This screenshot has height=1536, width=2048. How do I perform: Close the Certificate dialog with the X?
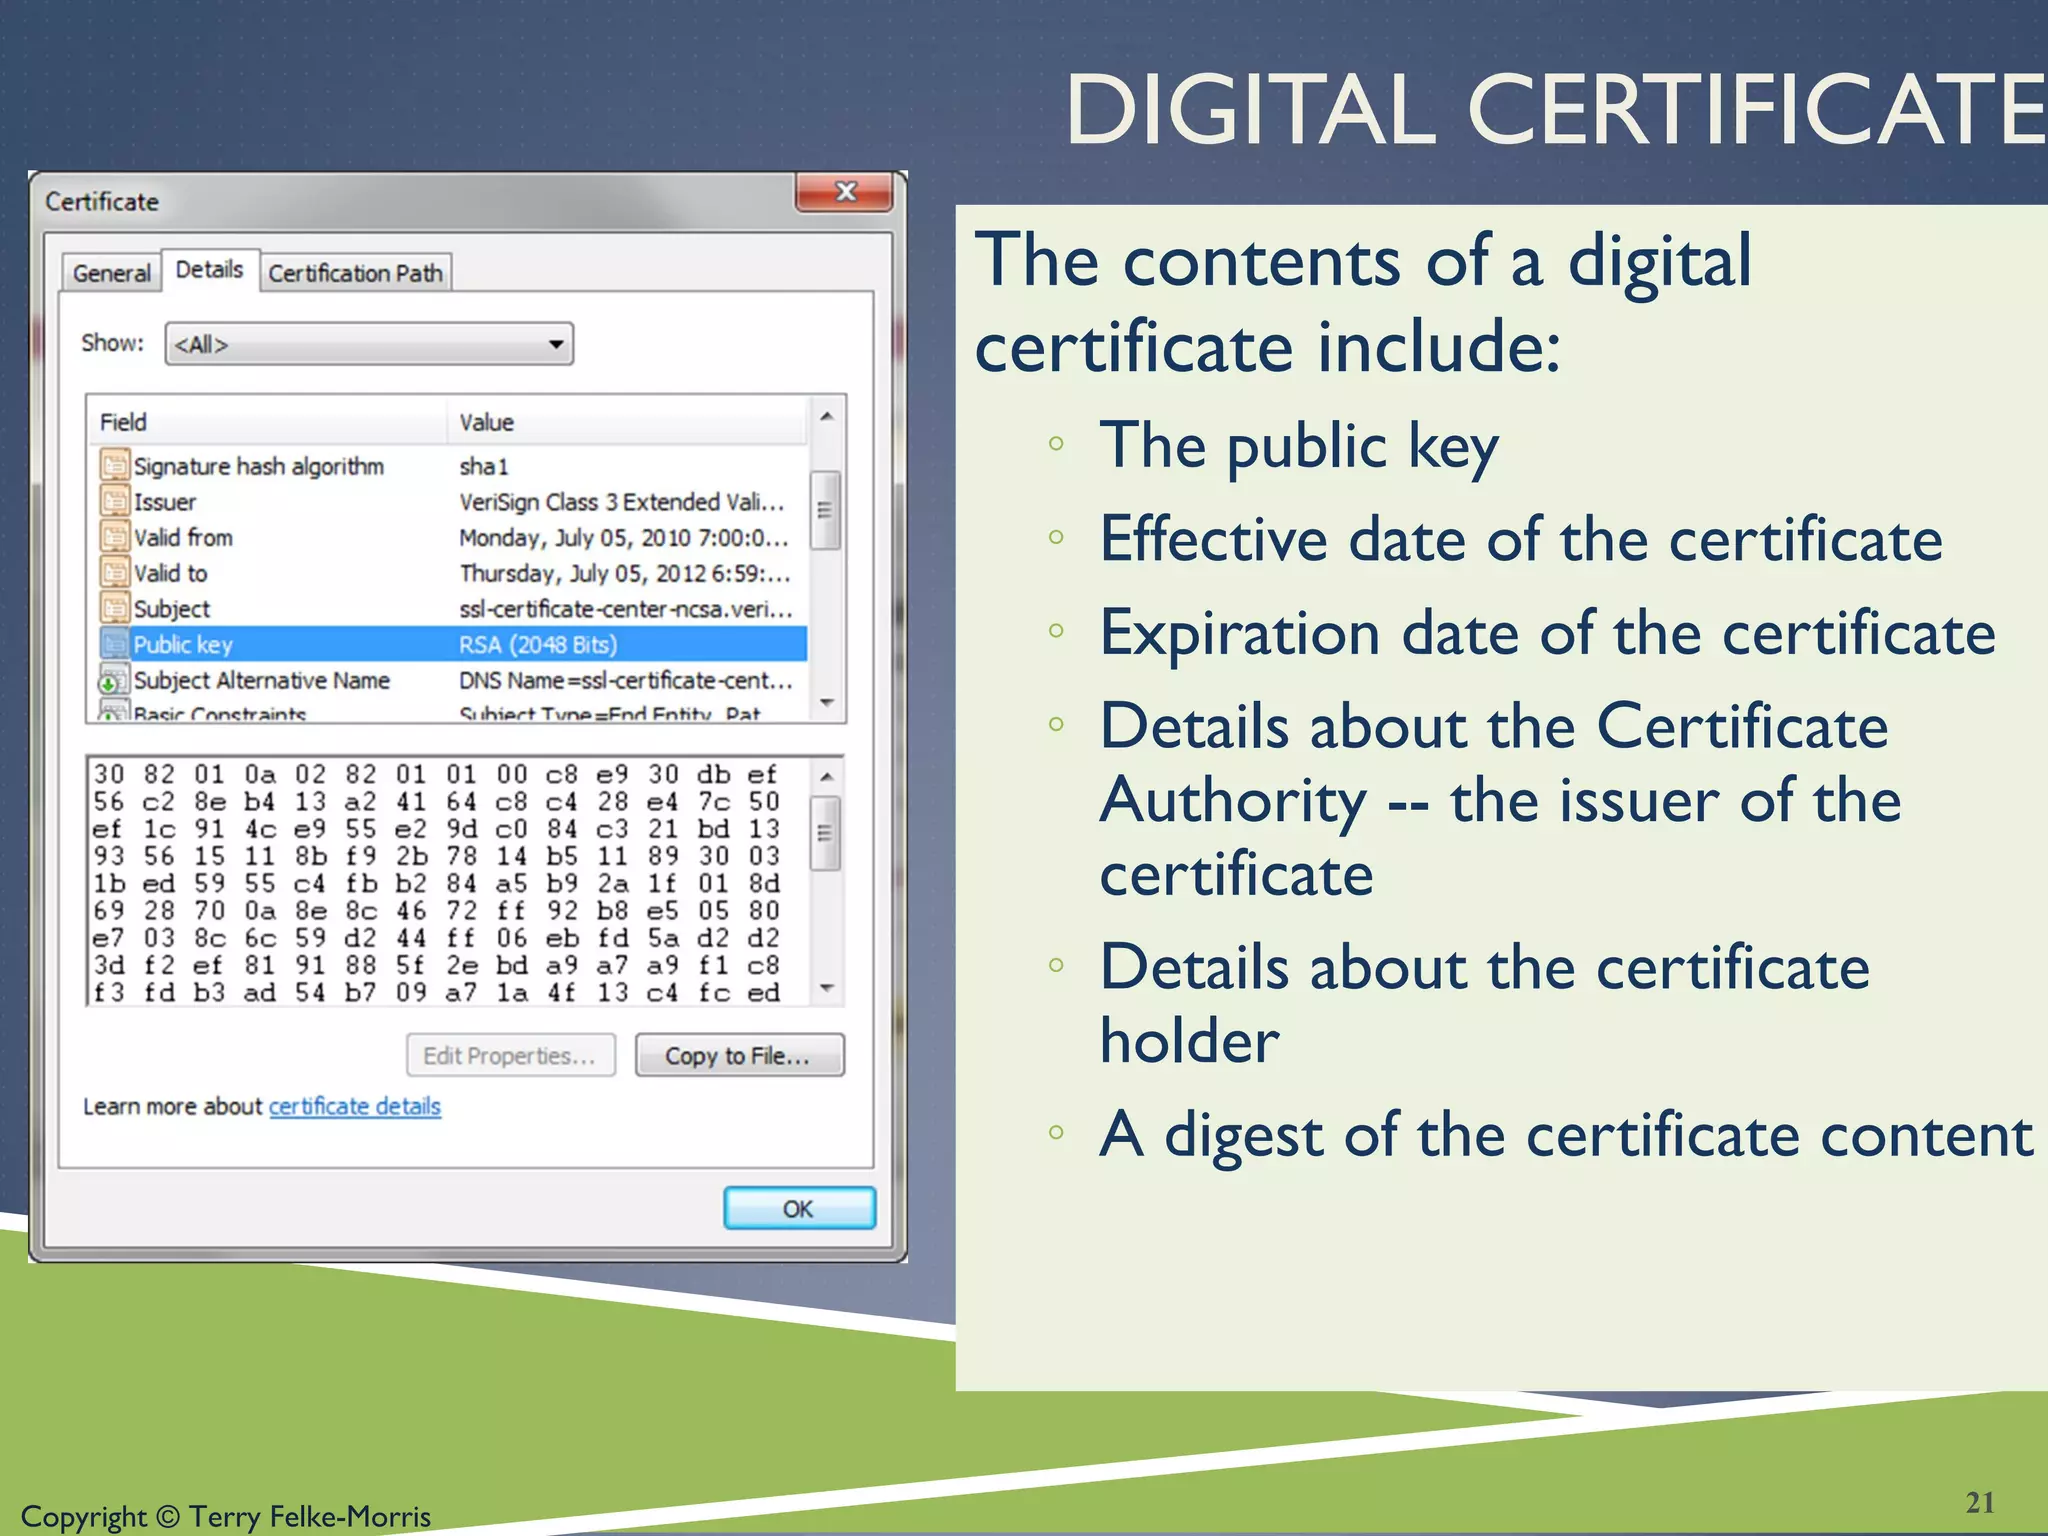(845, 191)
